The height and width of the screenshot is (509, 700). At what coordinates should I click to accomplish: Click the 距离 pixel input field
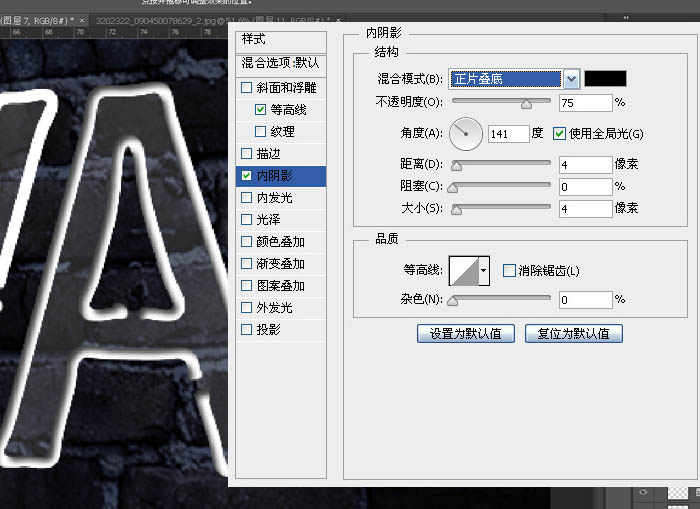(x=585, y=164)
